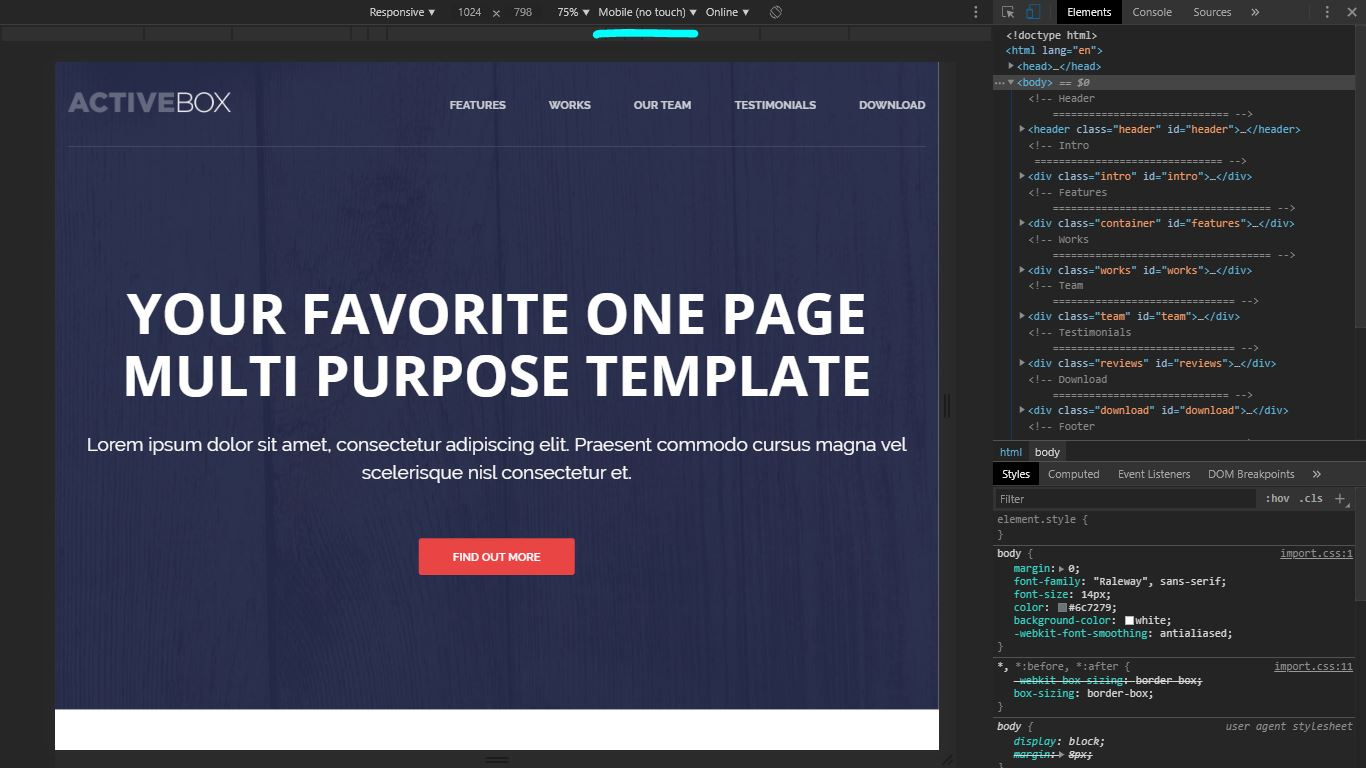Click the rotate screen orientation icon
This screenshot has height=768, width=1366.
776,12
